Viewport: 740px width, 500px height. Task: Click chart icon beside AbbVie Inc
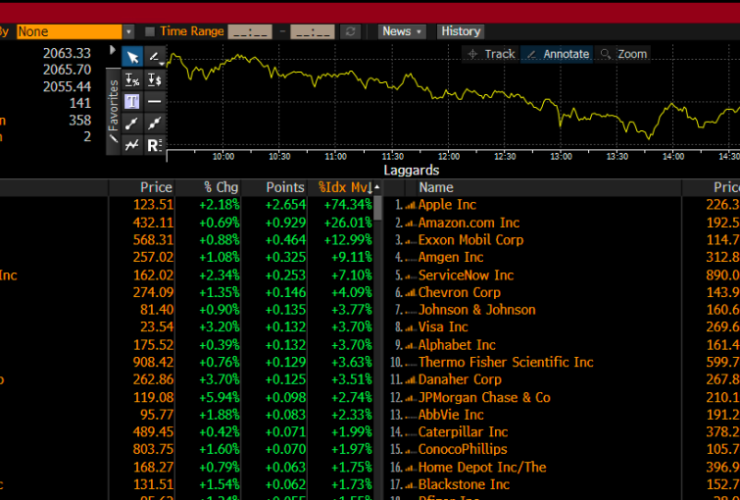[x=410, y=415]
